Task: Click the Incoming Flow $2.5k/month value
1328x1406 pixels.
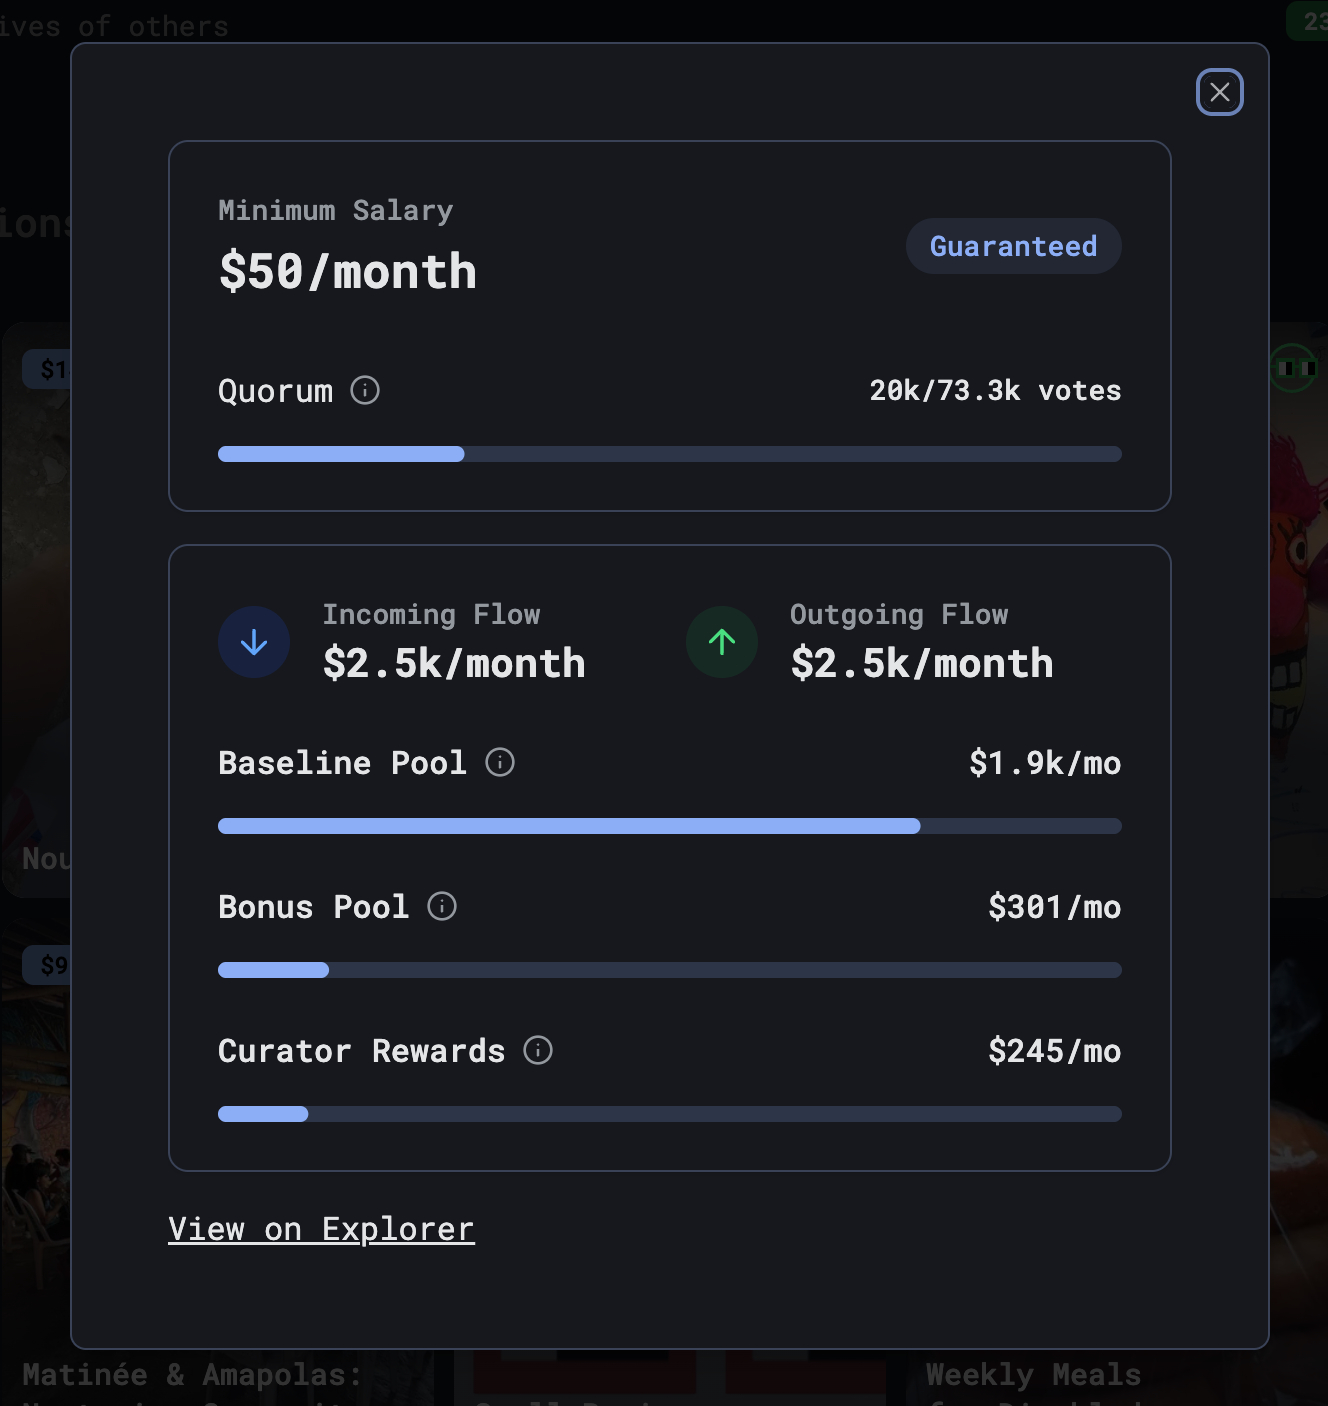Action: coord(454,663)
